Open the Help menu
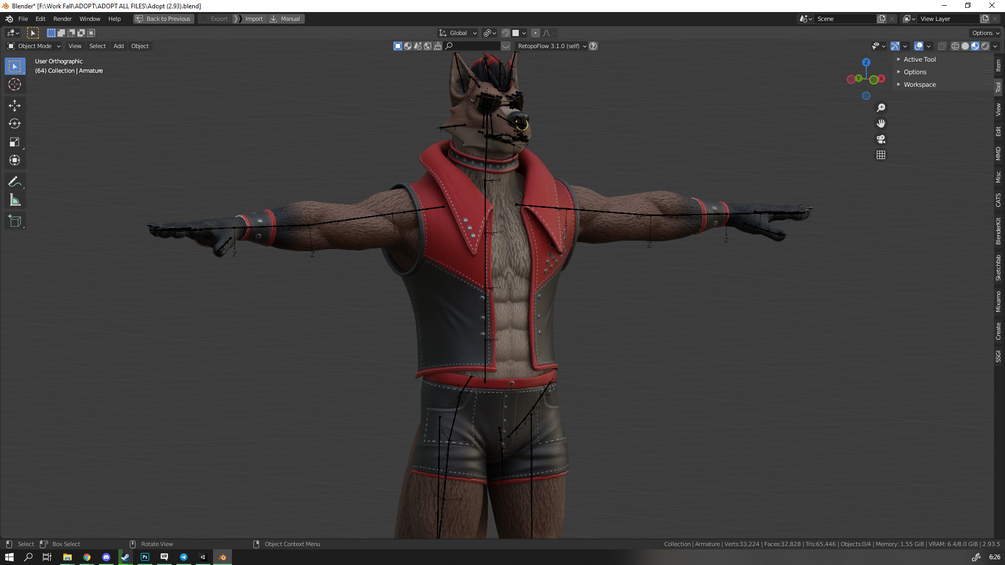The image size is (1005, 565). (114, 19)
